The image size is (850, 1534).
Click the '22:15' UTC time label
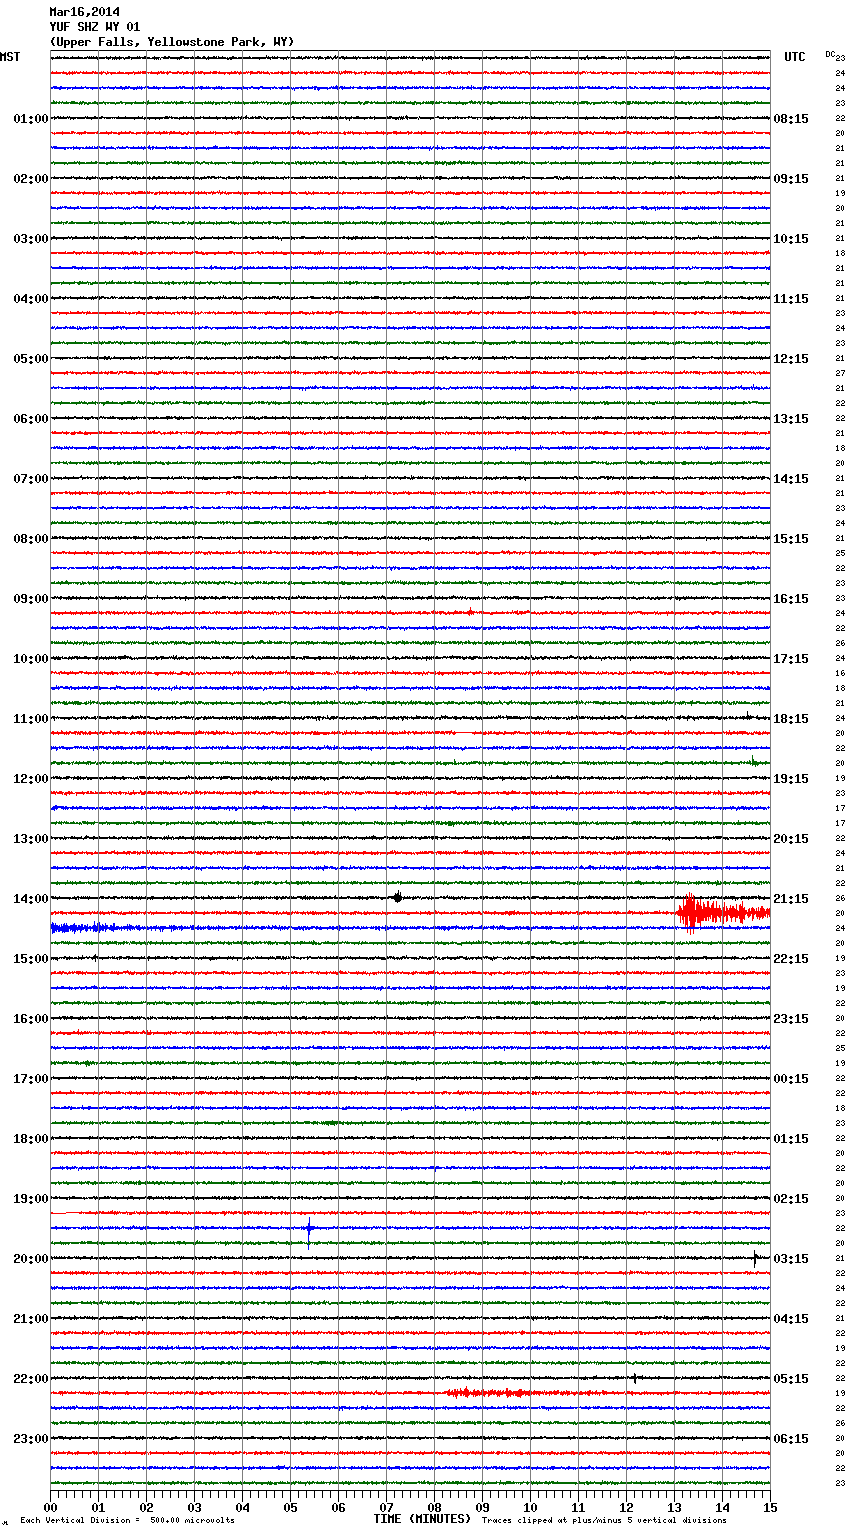tap(791, 959)
